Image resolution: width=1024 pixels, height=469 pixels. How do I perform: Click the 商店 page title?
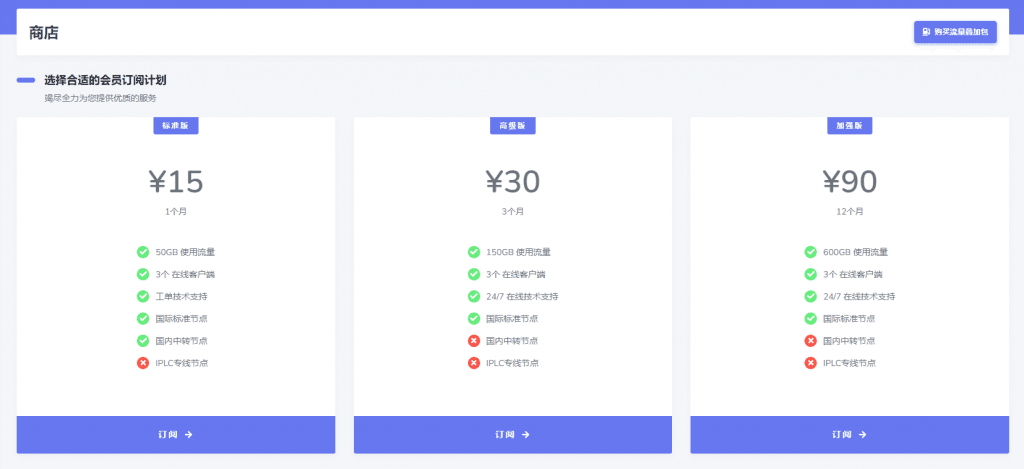pos(44,33)
